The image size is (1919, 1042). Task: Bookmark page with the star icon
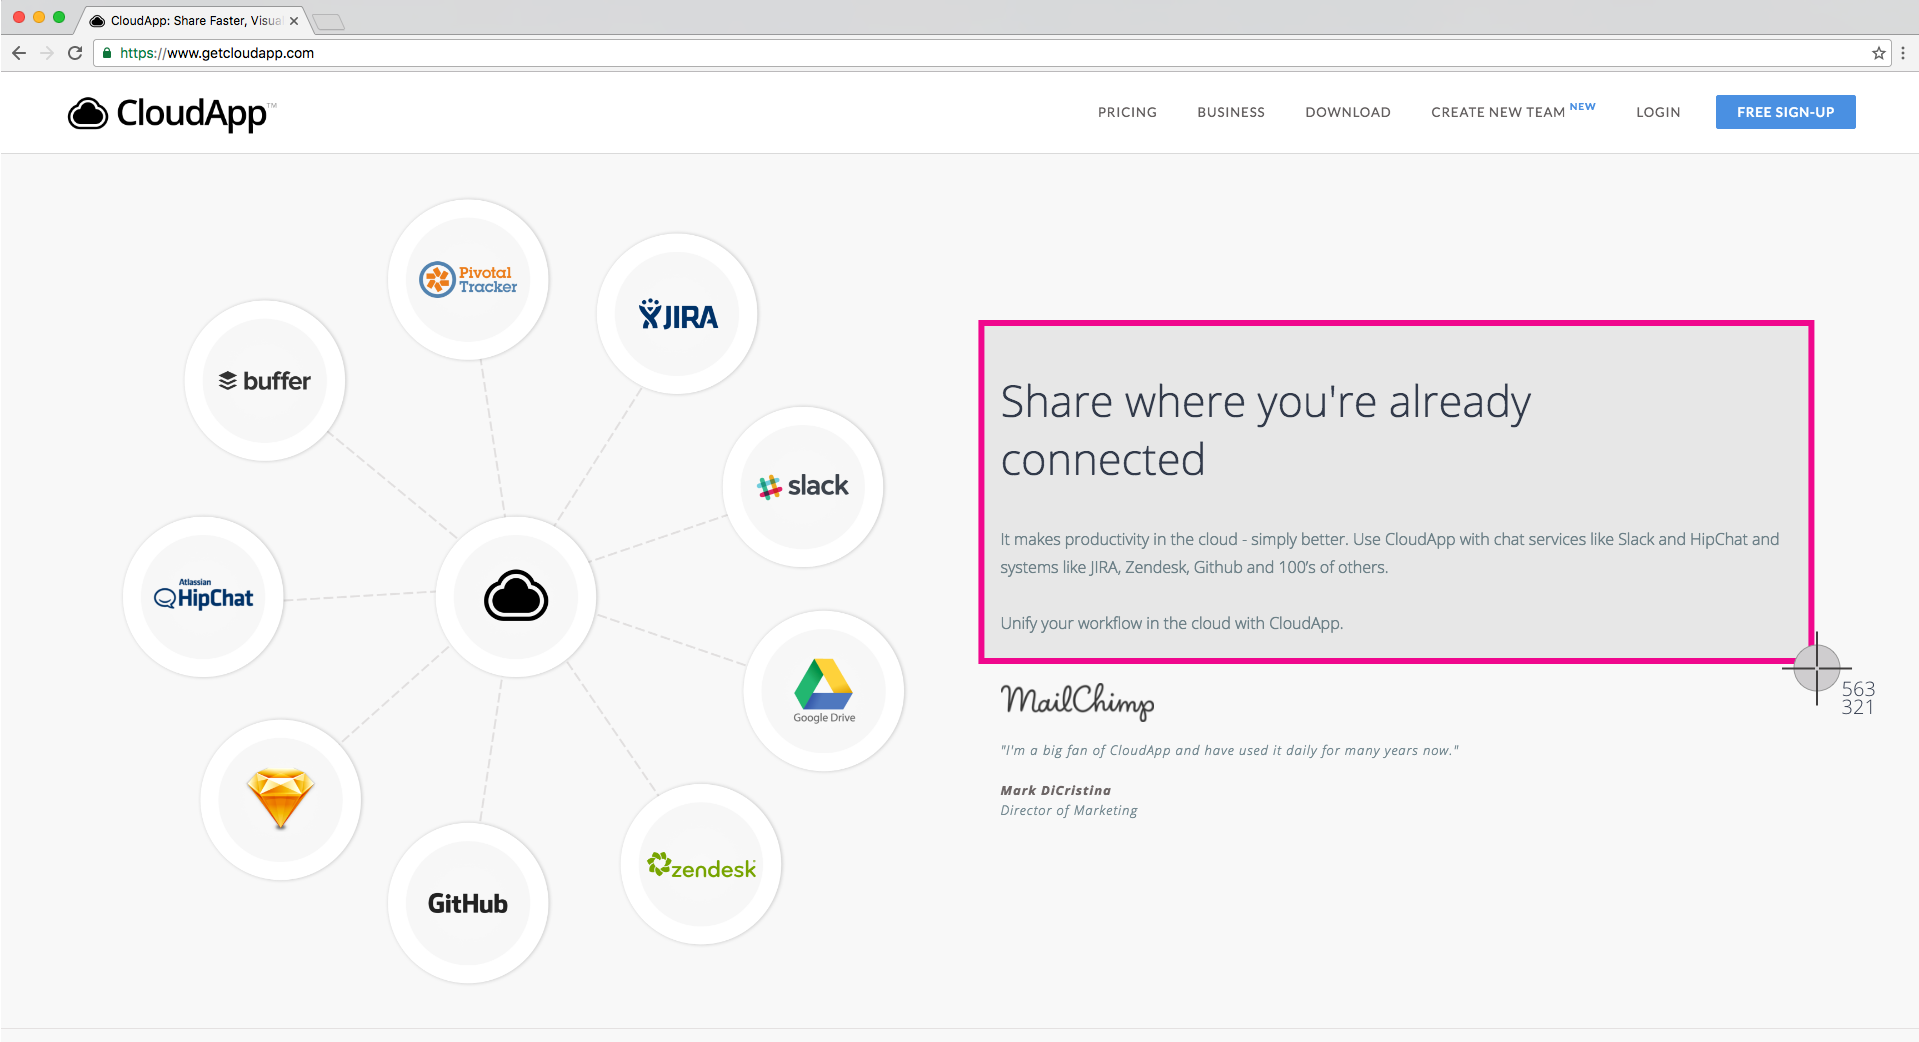point(1878,53)
